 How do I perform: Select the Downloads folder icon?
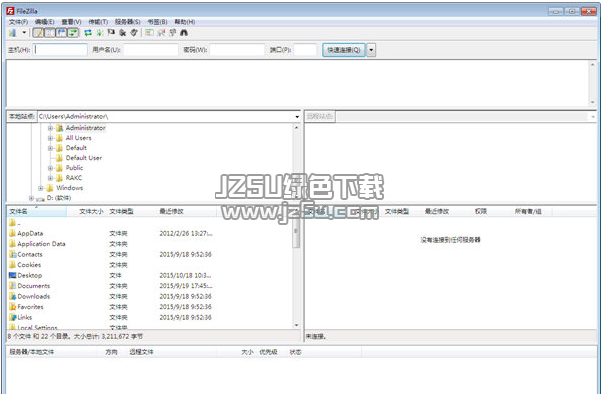pos(12,296)
